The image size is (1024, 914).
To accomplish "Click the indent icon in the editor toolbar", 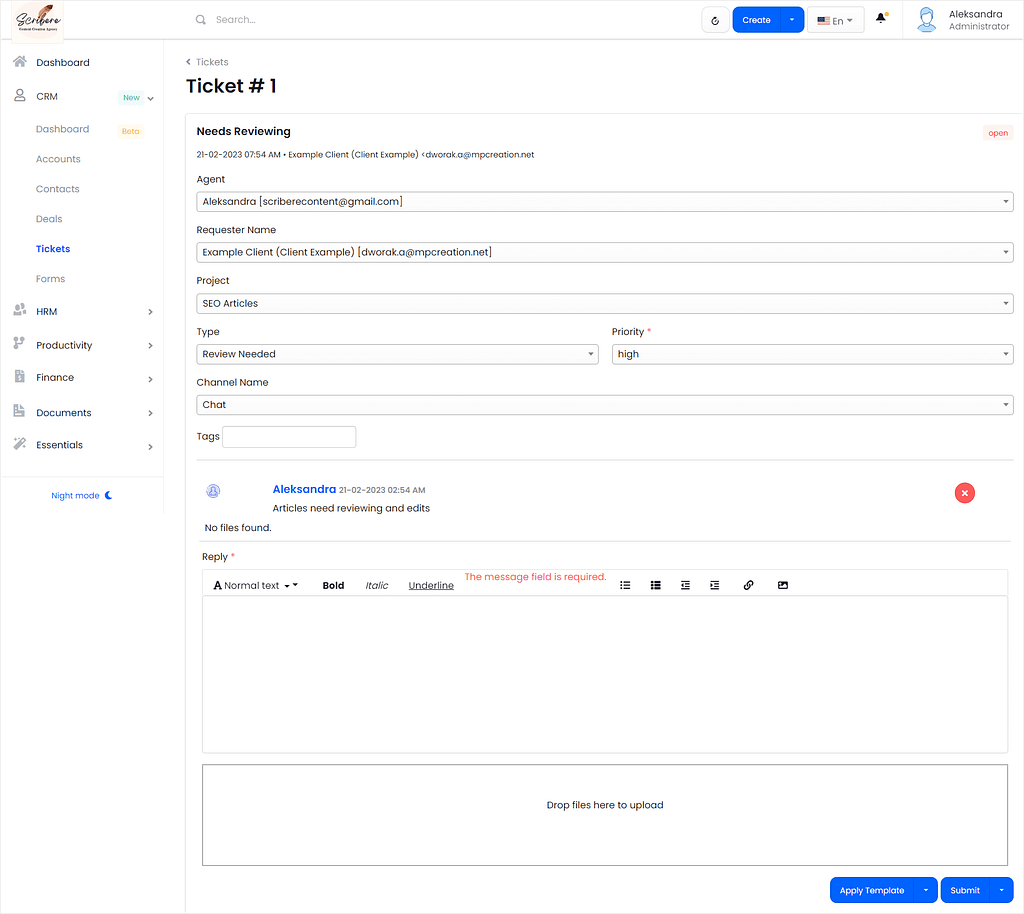I will coord(714,585).
